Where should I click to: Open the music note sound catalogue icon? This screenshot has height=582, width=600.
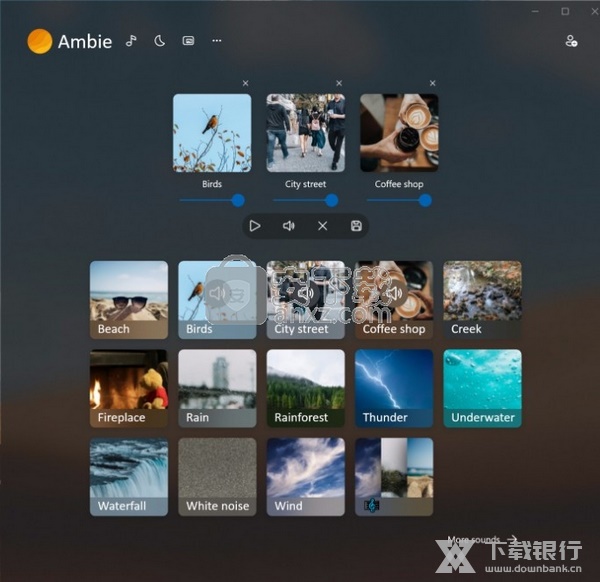[131, 41]
